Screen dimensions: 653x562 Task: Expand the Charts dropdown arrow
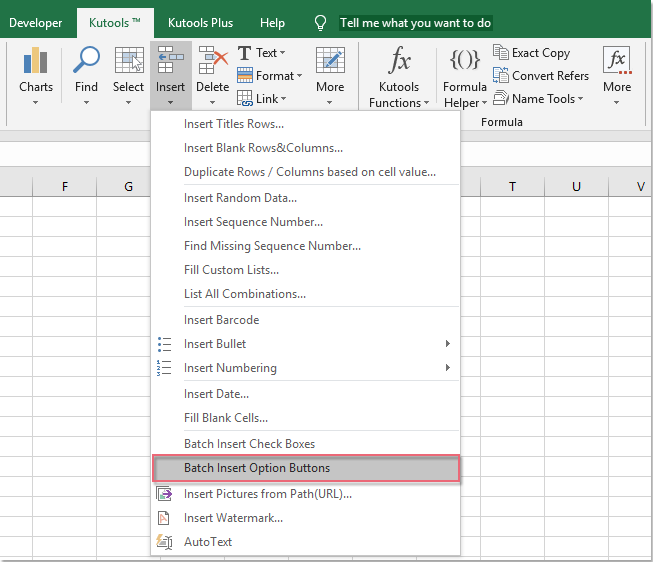pos(35,102)
